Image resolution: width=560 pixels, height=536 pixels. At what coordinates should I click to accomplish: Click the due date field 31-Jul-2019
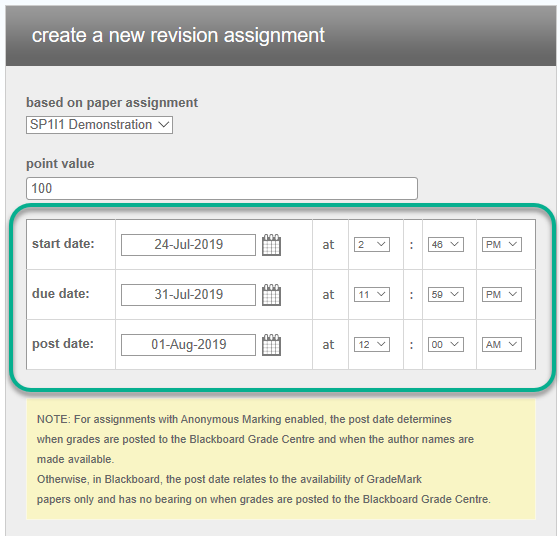click(x=188, y=295)
